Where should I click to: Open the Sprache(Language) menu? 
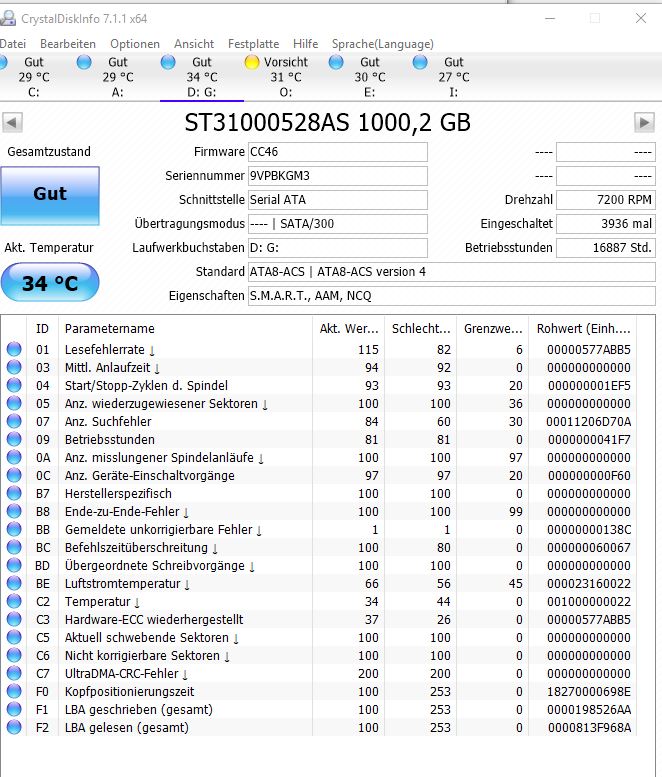coord(383,44)
